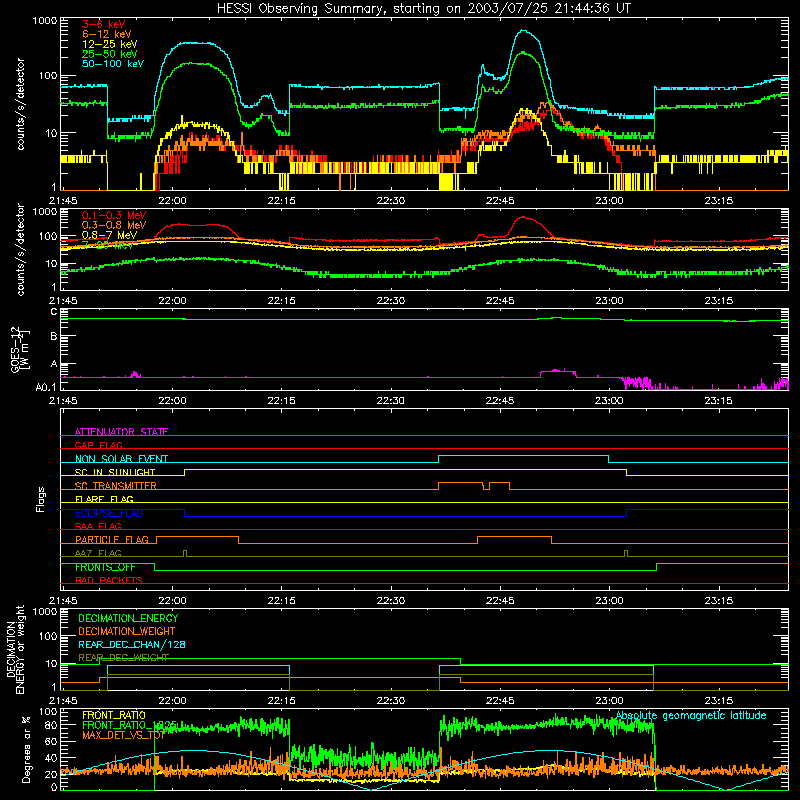This screenshot has height=800, width=800.
Task: Click the REAR_DEC_WEIGHT legend label
Action: (123, 658)
